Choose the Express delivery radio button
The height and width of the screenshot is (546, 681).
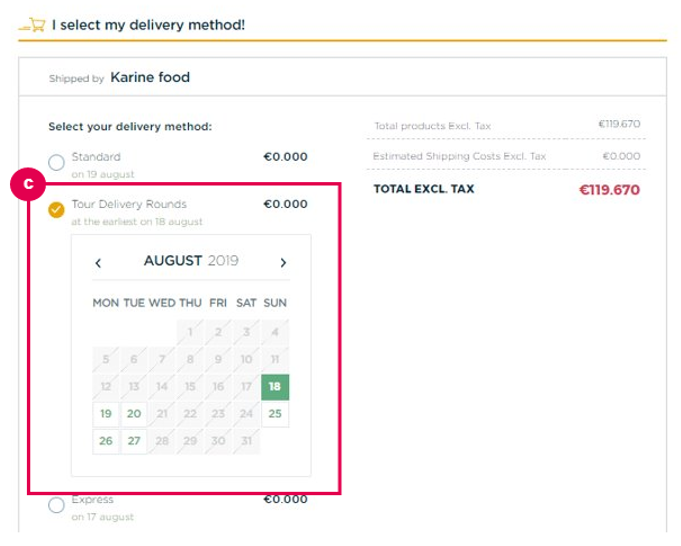(x=56, y=505)
